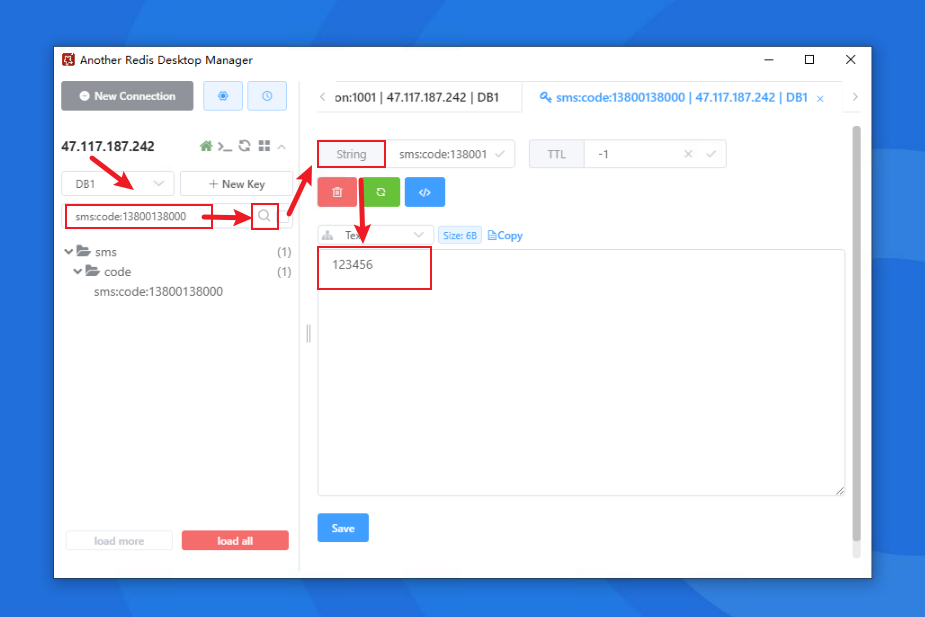Open the command log clock icon
This screenshot has width=925, height=617.
pyautogui.click(x=267, y=96)
